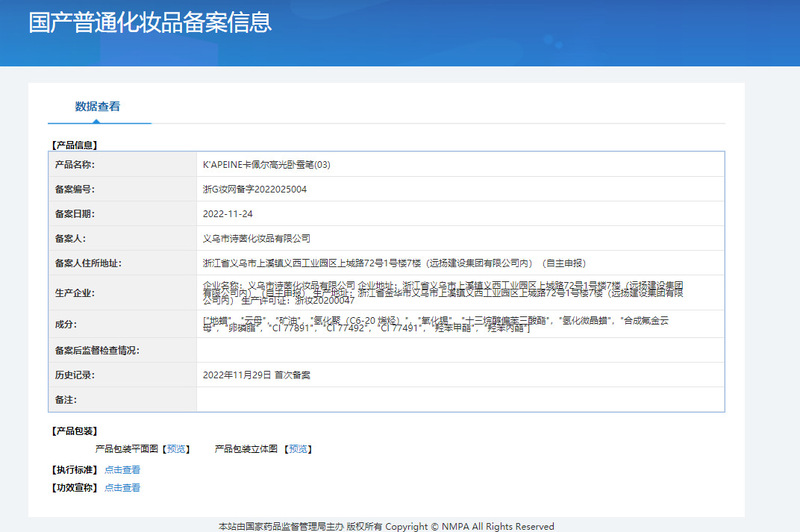Select the filer address starting 浙江省义乌市上溪镇

(394, 263)
